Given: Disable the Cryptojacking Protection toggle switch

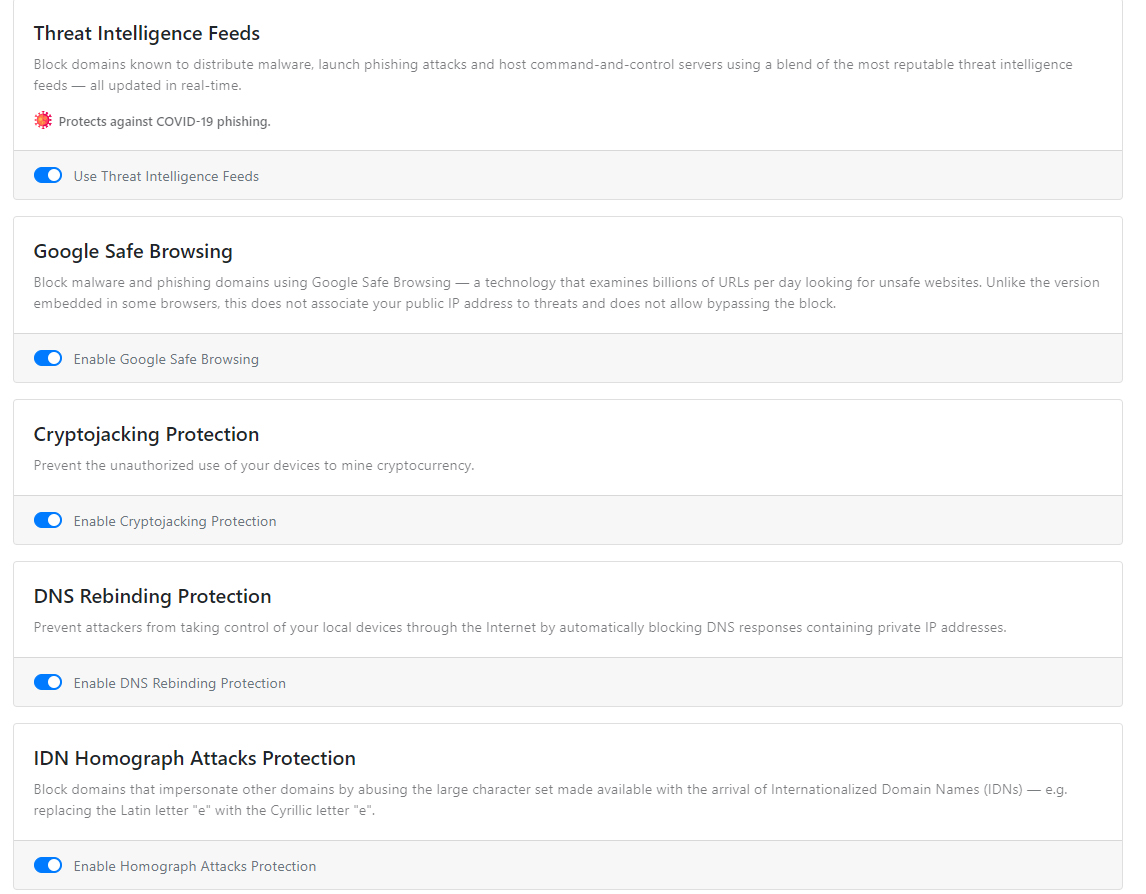Looking at the screenshot, I should [x=48, y=521].
